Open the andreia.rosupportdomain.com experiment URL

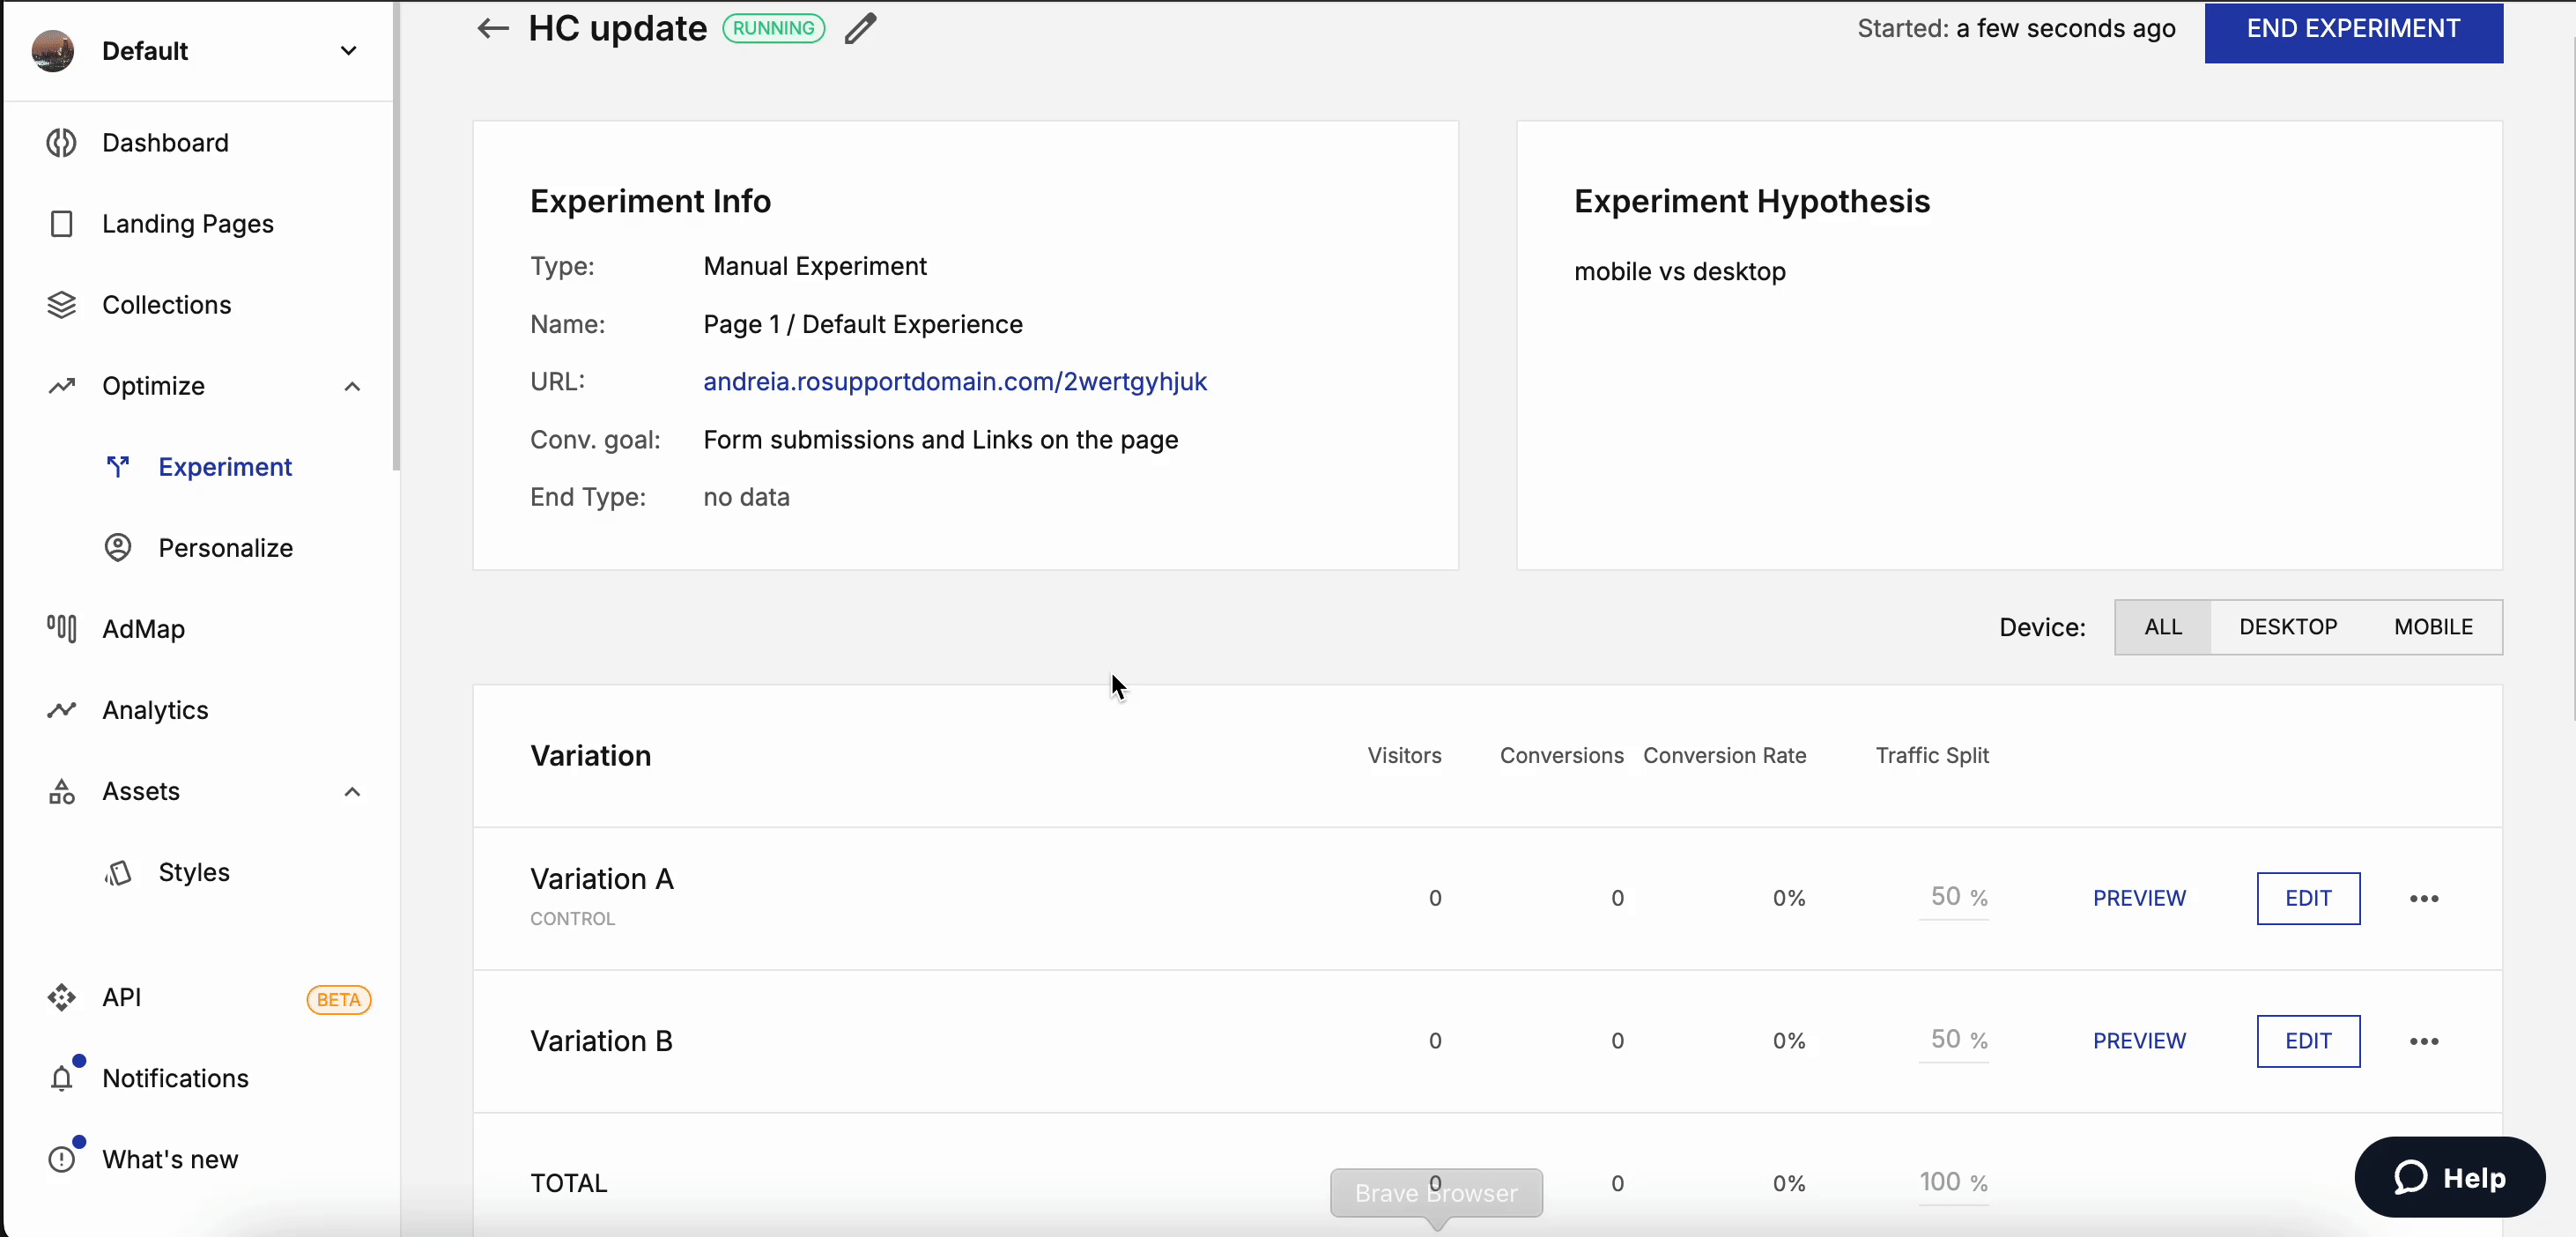click(x=954, y=382)
